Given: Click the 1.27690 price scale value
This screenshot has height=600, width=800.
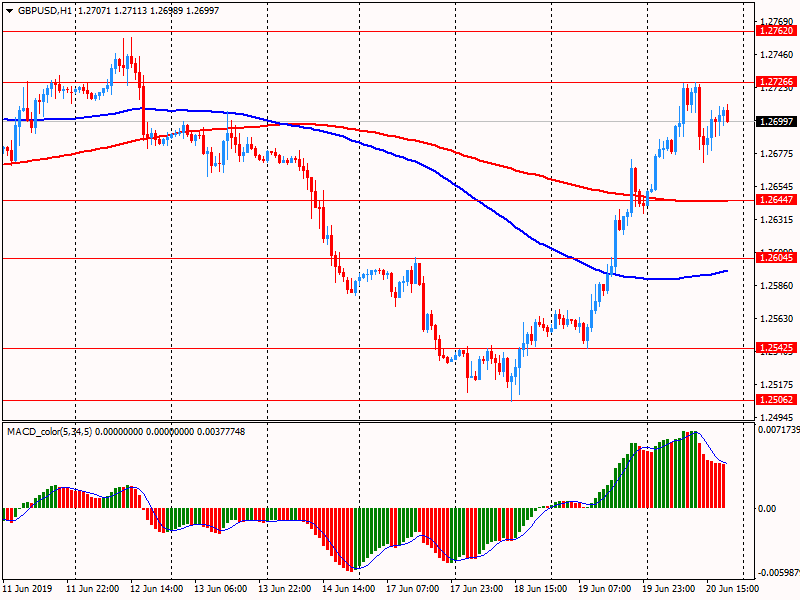Looking at the screenshot, I should point(777,22).
